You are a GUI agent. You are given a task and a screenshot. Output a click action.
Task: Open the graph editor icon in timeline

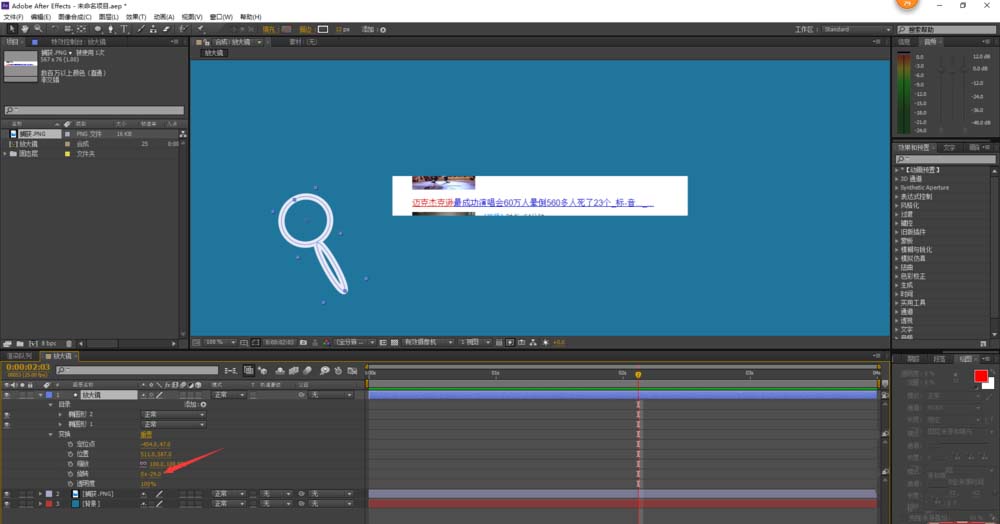(352, 370)
